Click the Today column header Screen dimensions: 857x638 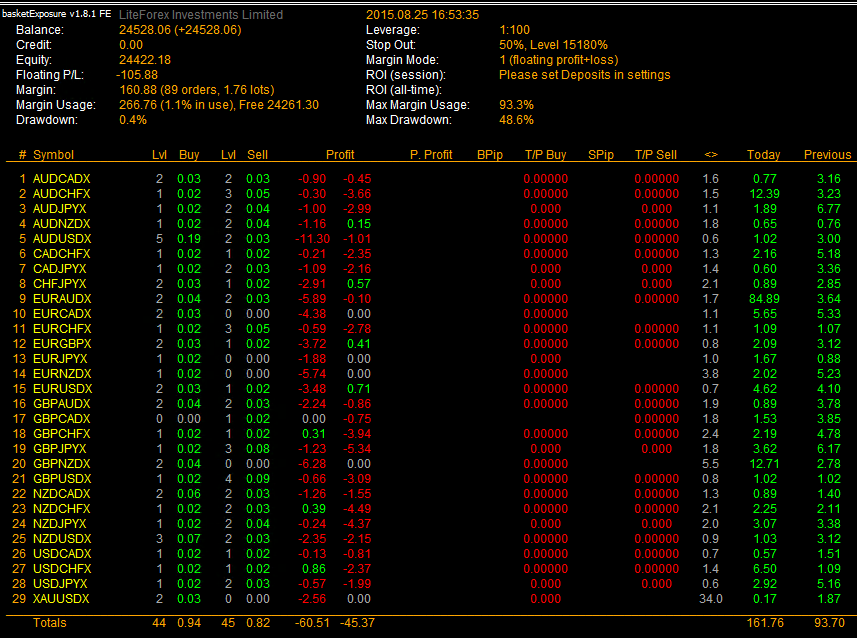763,155
